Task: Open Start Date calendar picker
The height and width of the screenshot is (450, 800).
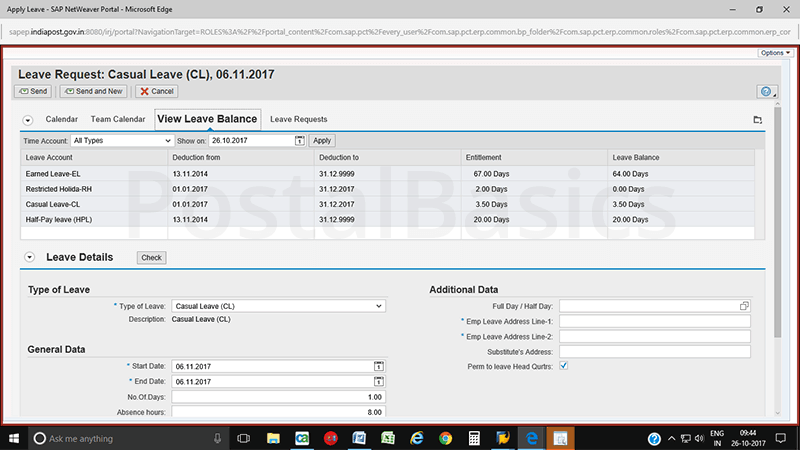Action: (379, 367)
